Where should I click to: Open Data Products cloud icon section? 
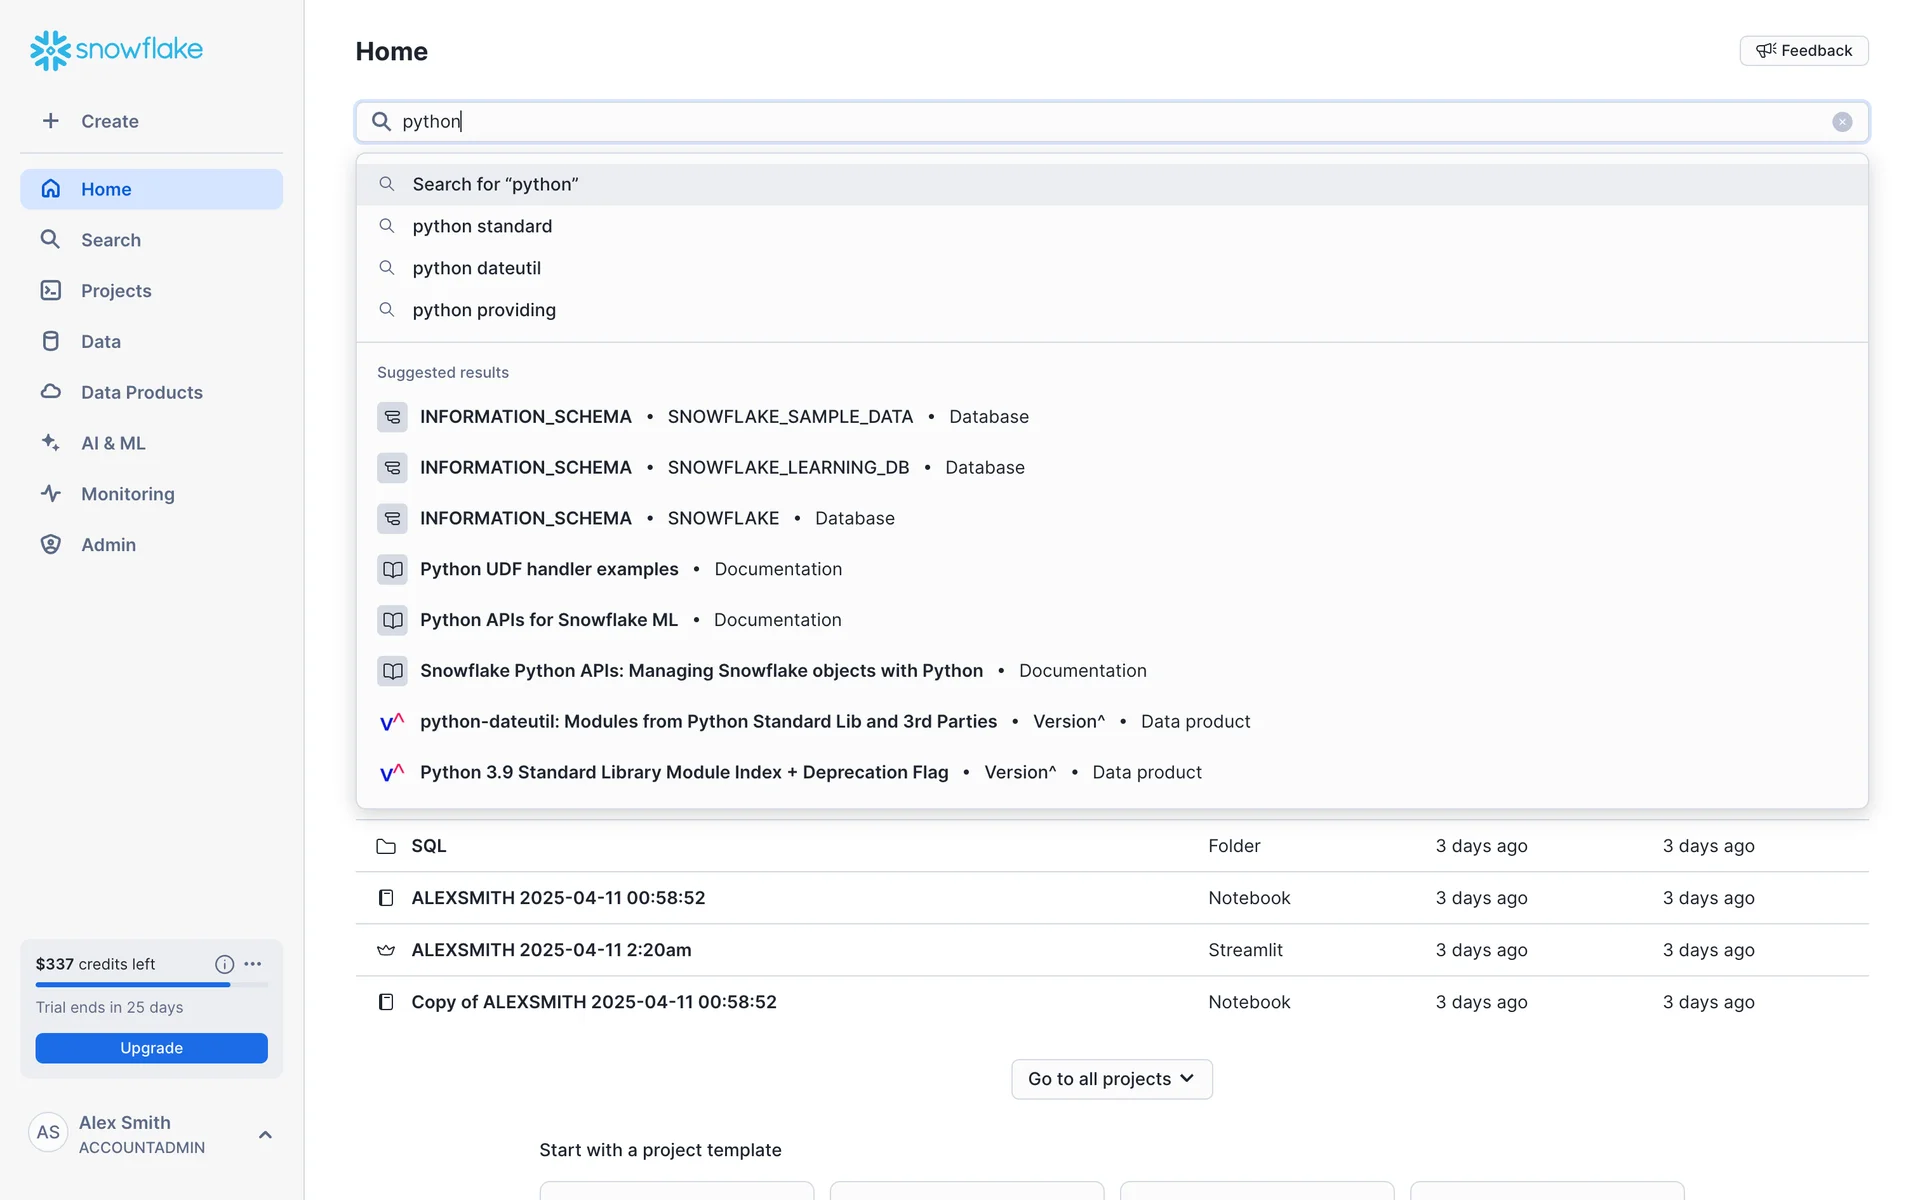(x=50, y=392)
